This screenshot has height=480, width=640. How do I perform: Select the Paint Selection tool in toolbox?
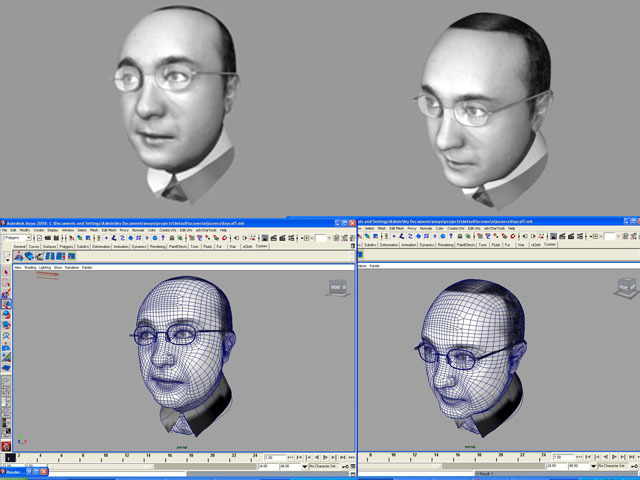coord(6,293)
